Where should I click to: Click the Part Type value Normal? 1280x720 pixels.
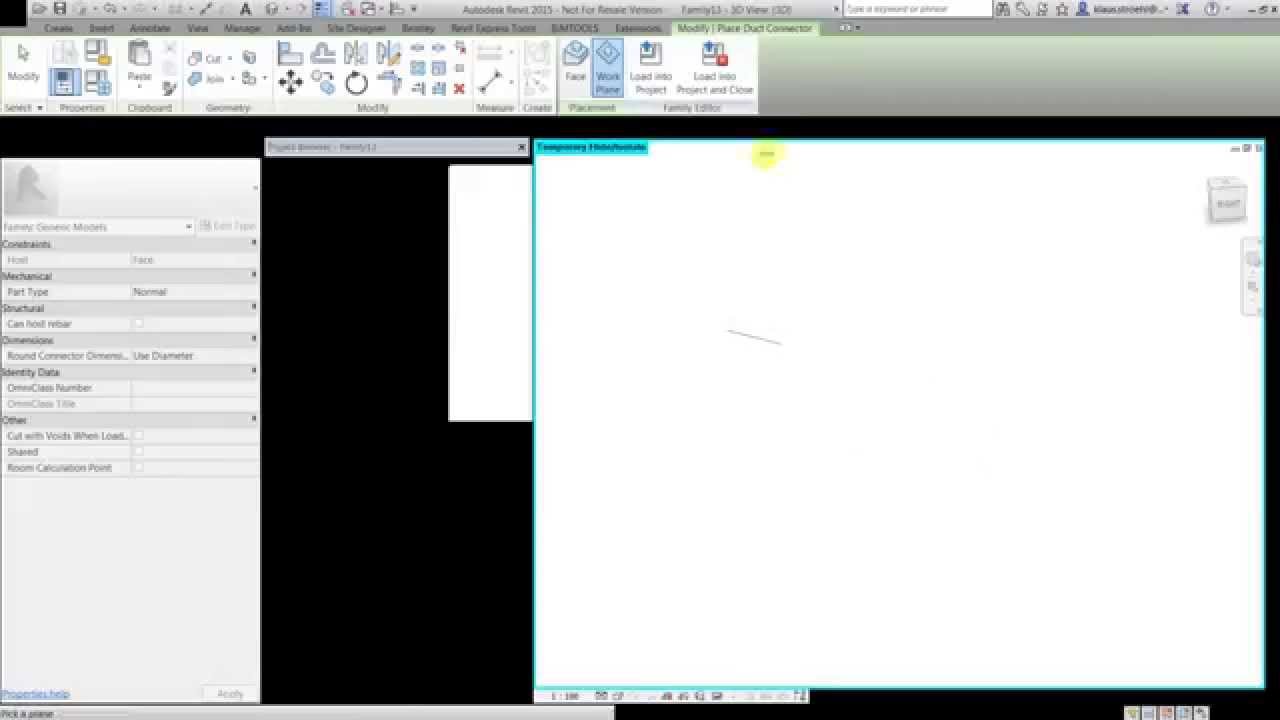(194, 291)
